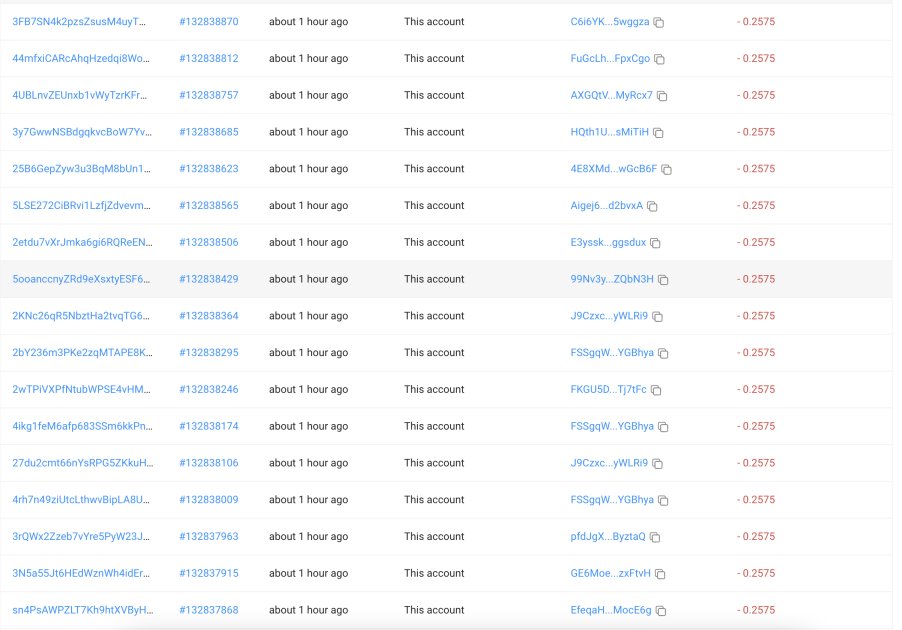Open transaction 2wTPiVXPfNtubWPSE4vHM...
Screen dimensions: 902x630
click(x=81, y=390)
